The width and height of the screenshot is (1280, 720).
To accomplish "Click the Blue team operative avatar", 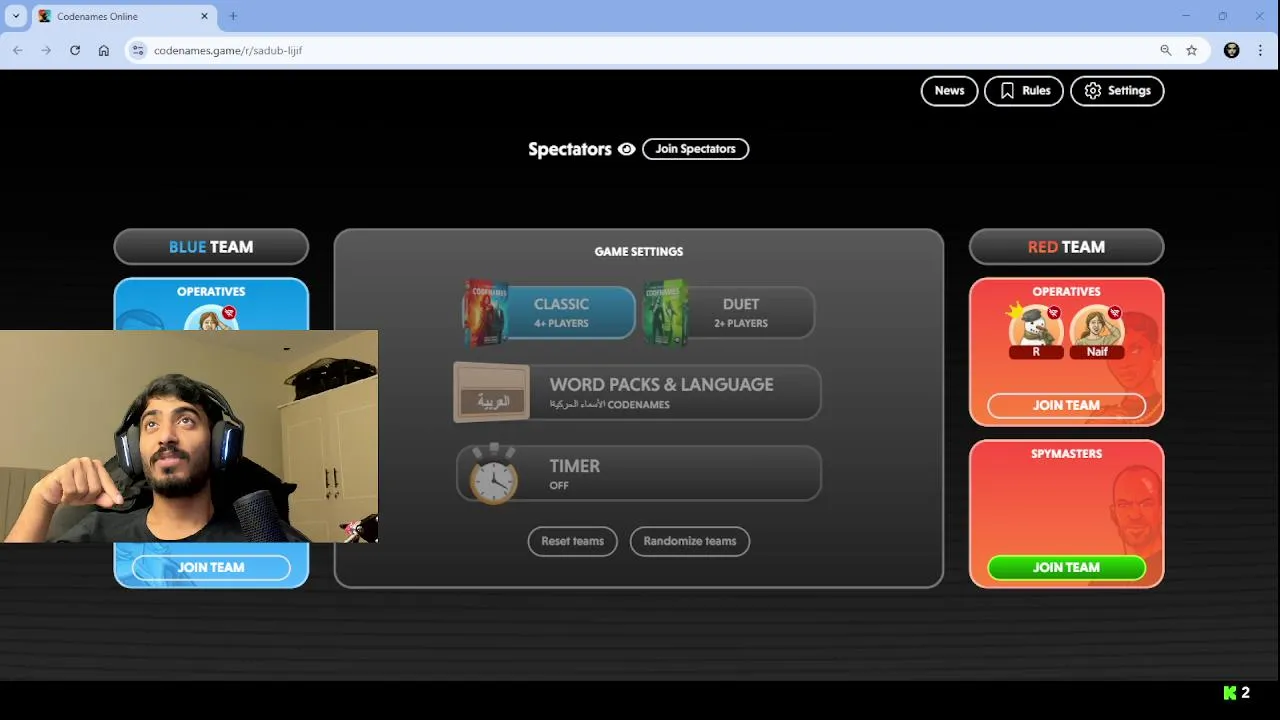I will tap(211, 319).
